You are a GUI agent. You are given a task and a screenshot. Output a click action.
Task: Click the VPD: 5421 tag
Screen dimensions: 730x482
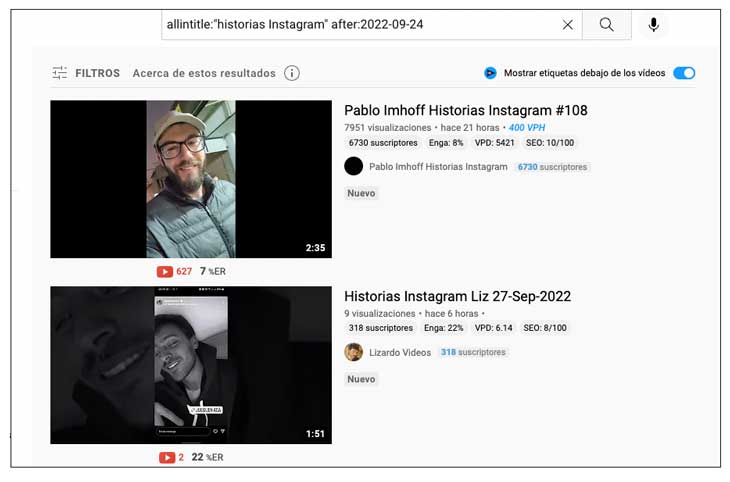point(494,143)
